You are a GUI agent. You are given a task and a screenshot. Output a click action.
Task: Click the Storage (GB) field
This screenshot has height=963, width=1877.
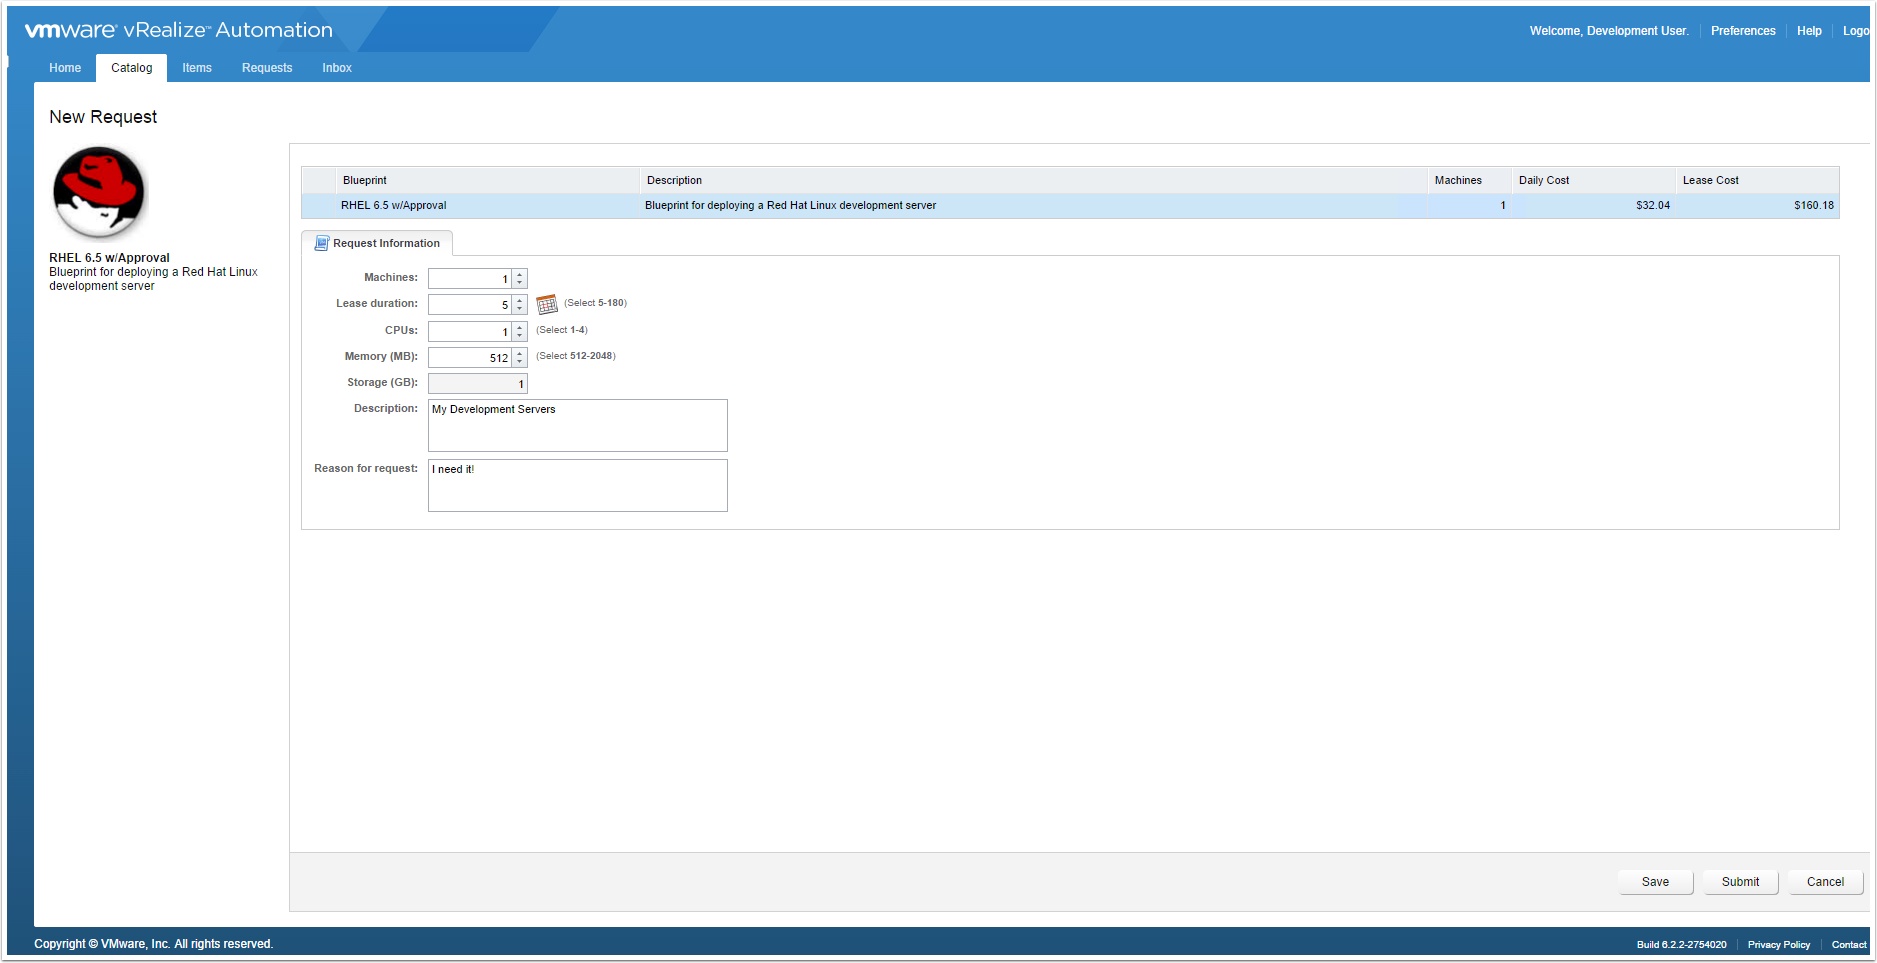point(477,383)
